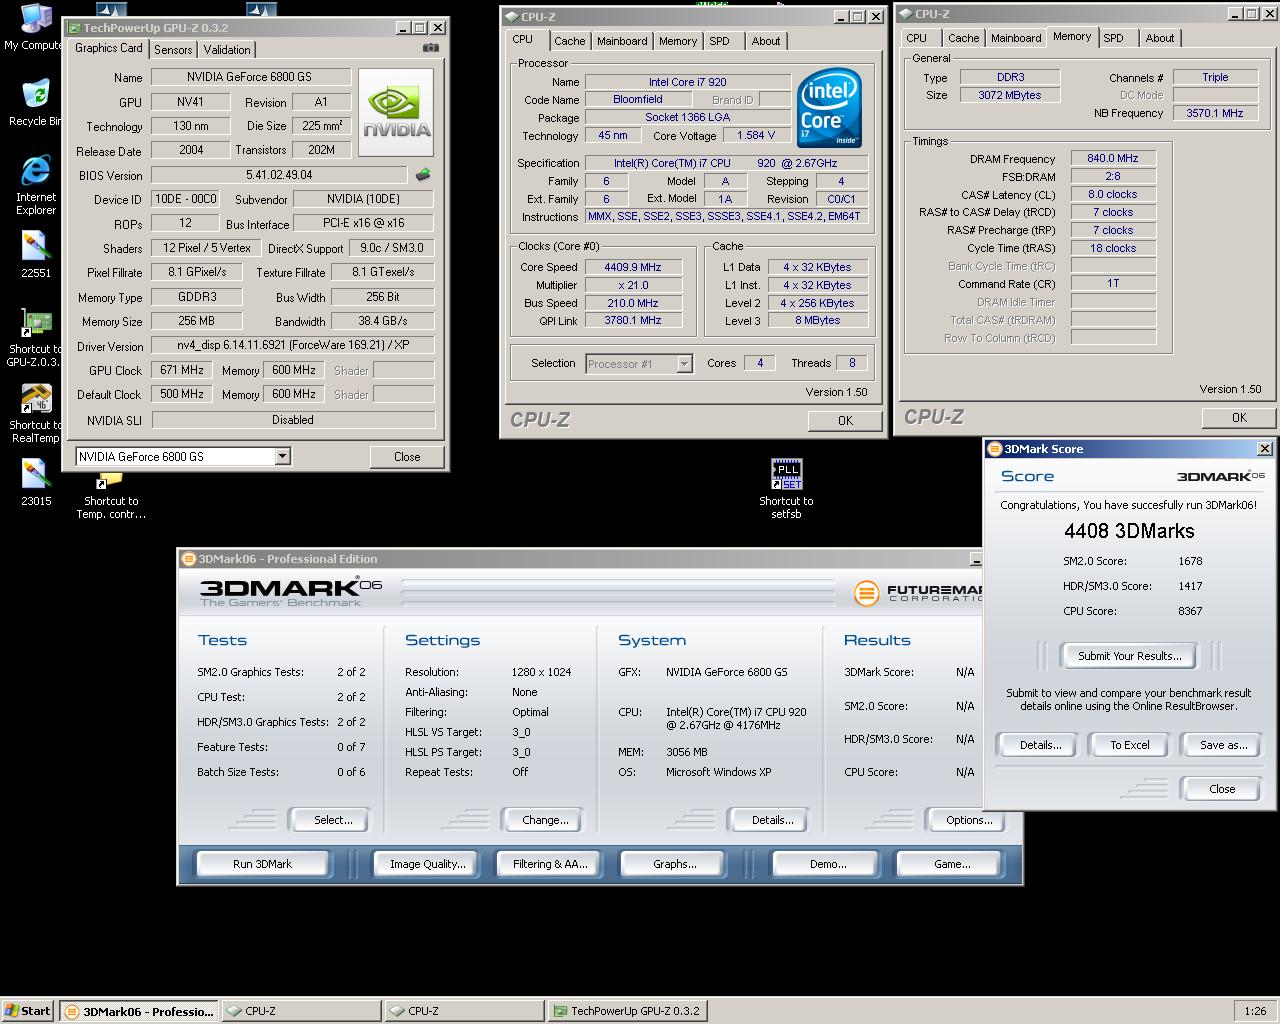Image resolution: width=1280 pixels, height=1024 pixels.
Task: Click Close in 3DMark Score dialog
Action: point(1222,789)
